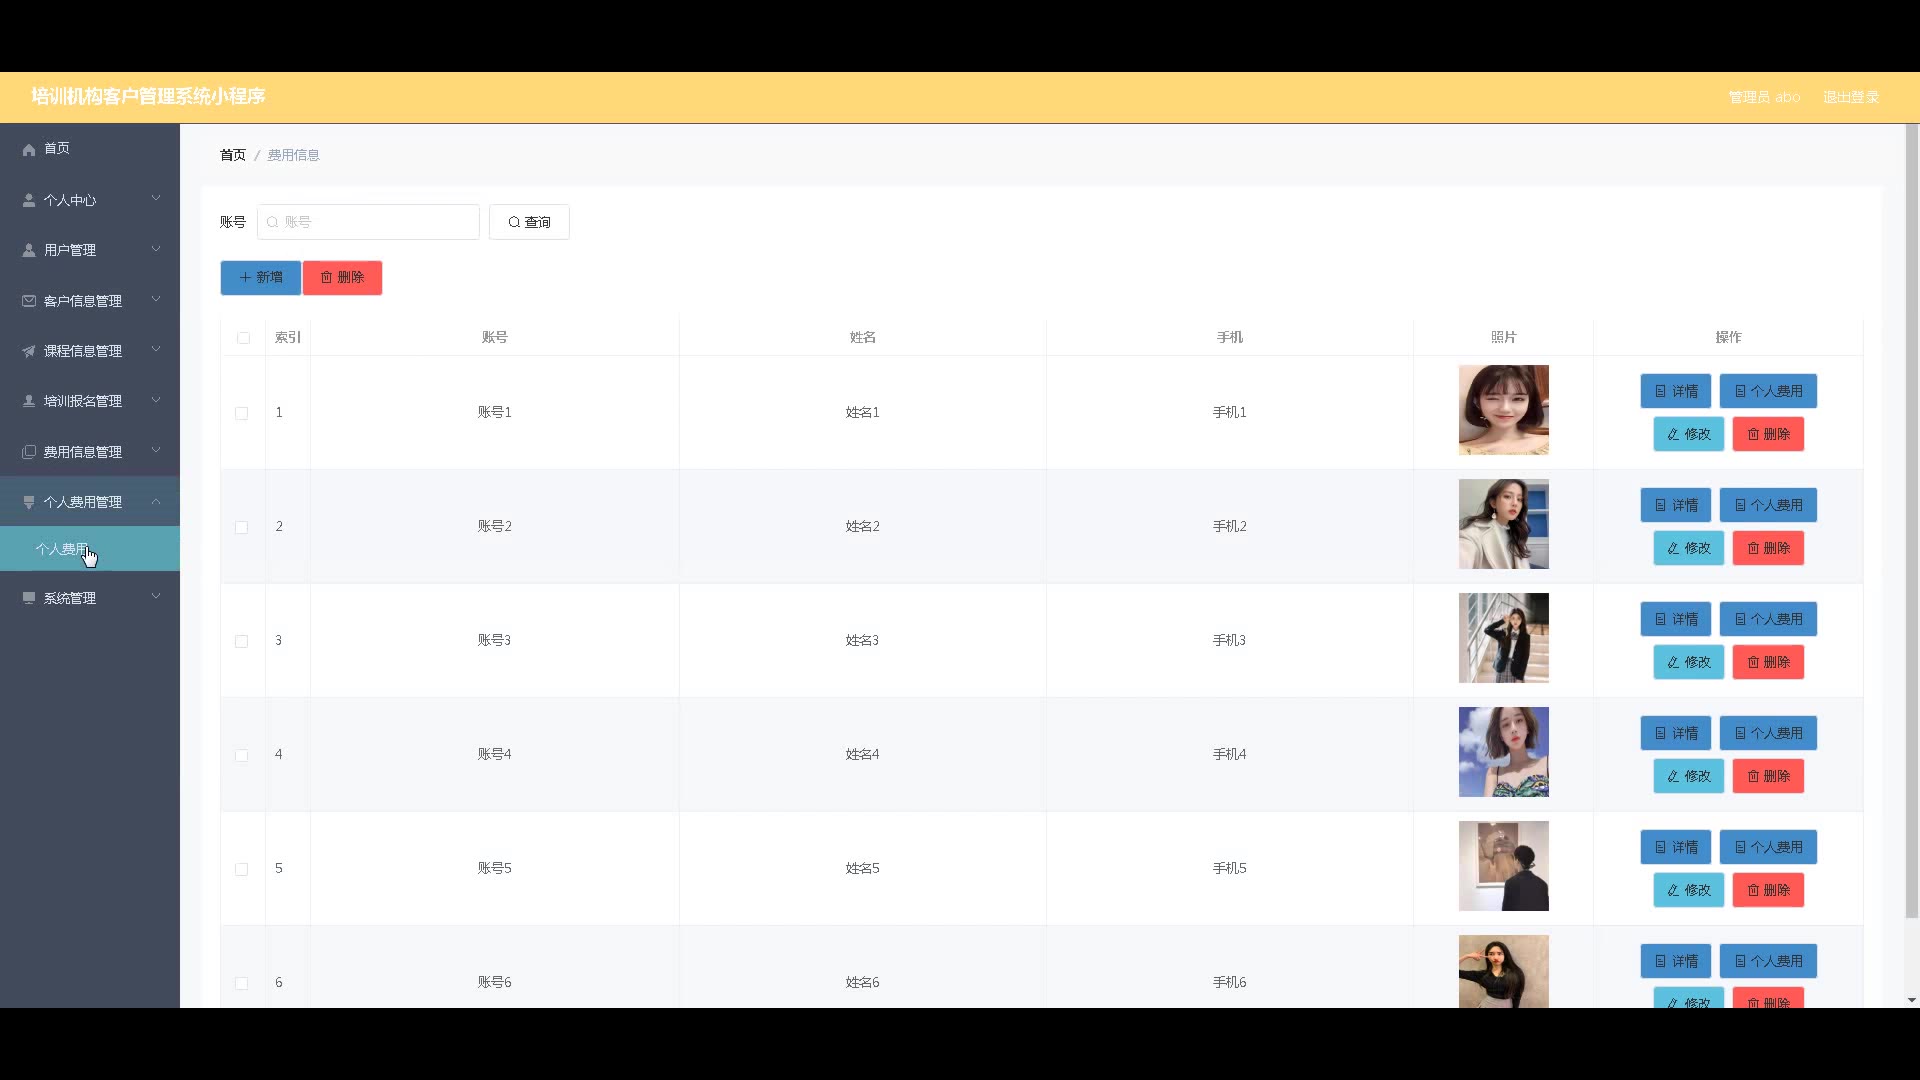1920x1080 pixels.
Task: Click 删除 button for row 账号5
Action: pyautogui.click(x=1768, y=890)
